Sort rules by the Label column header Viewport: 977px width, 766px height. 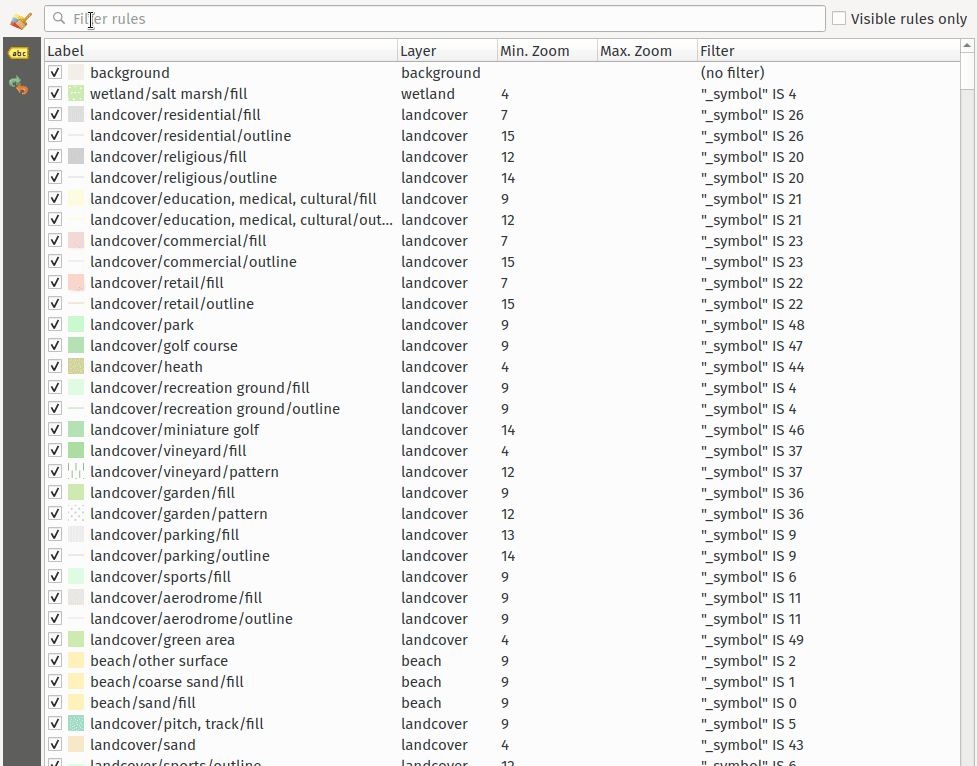click(220, 51)
